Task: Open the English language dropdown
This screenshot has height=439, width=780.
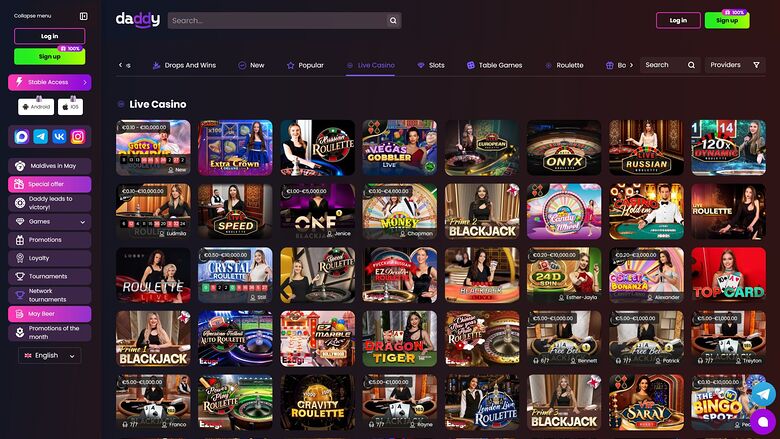Action: 50,355
